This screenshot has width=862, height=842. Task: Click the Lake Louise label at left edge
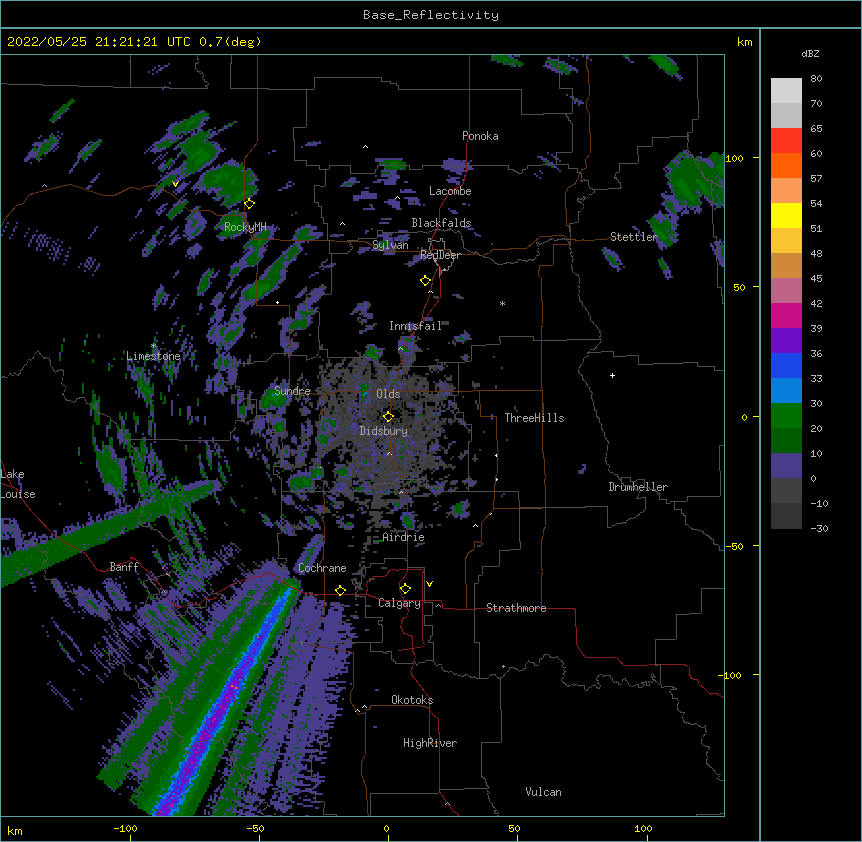point(18,484)
